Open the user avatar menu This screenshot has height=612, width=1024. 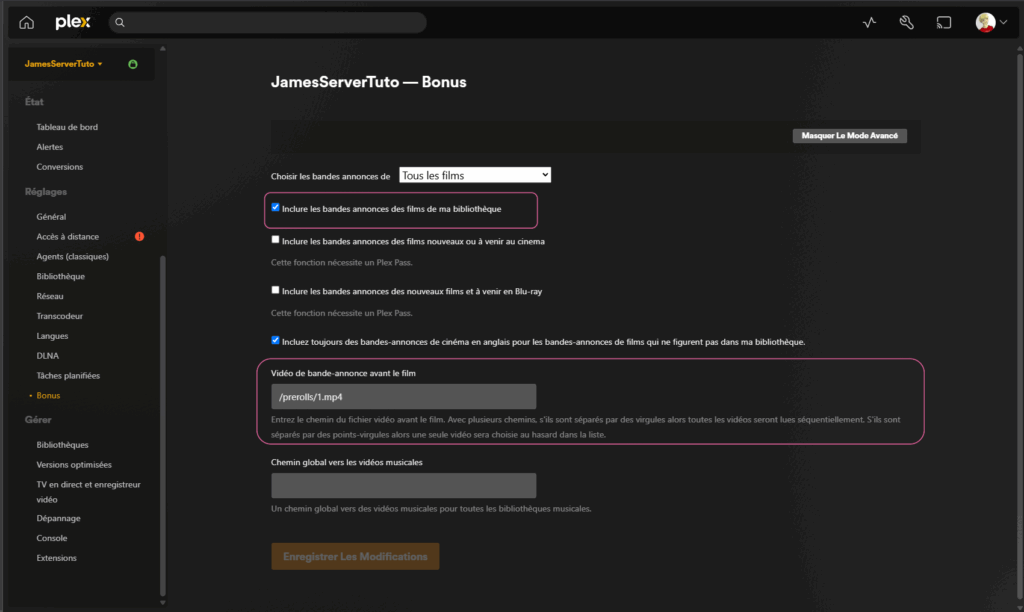(x=985, y=22)
